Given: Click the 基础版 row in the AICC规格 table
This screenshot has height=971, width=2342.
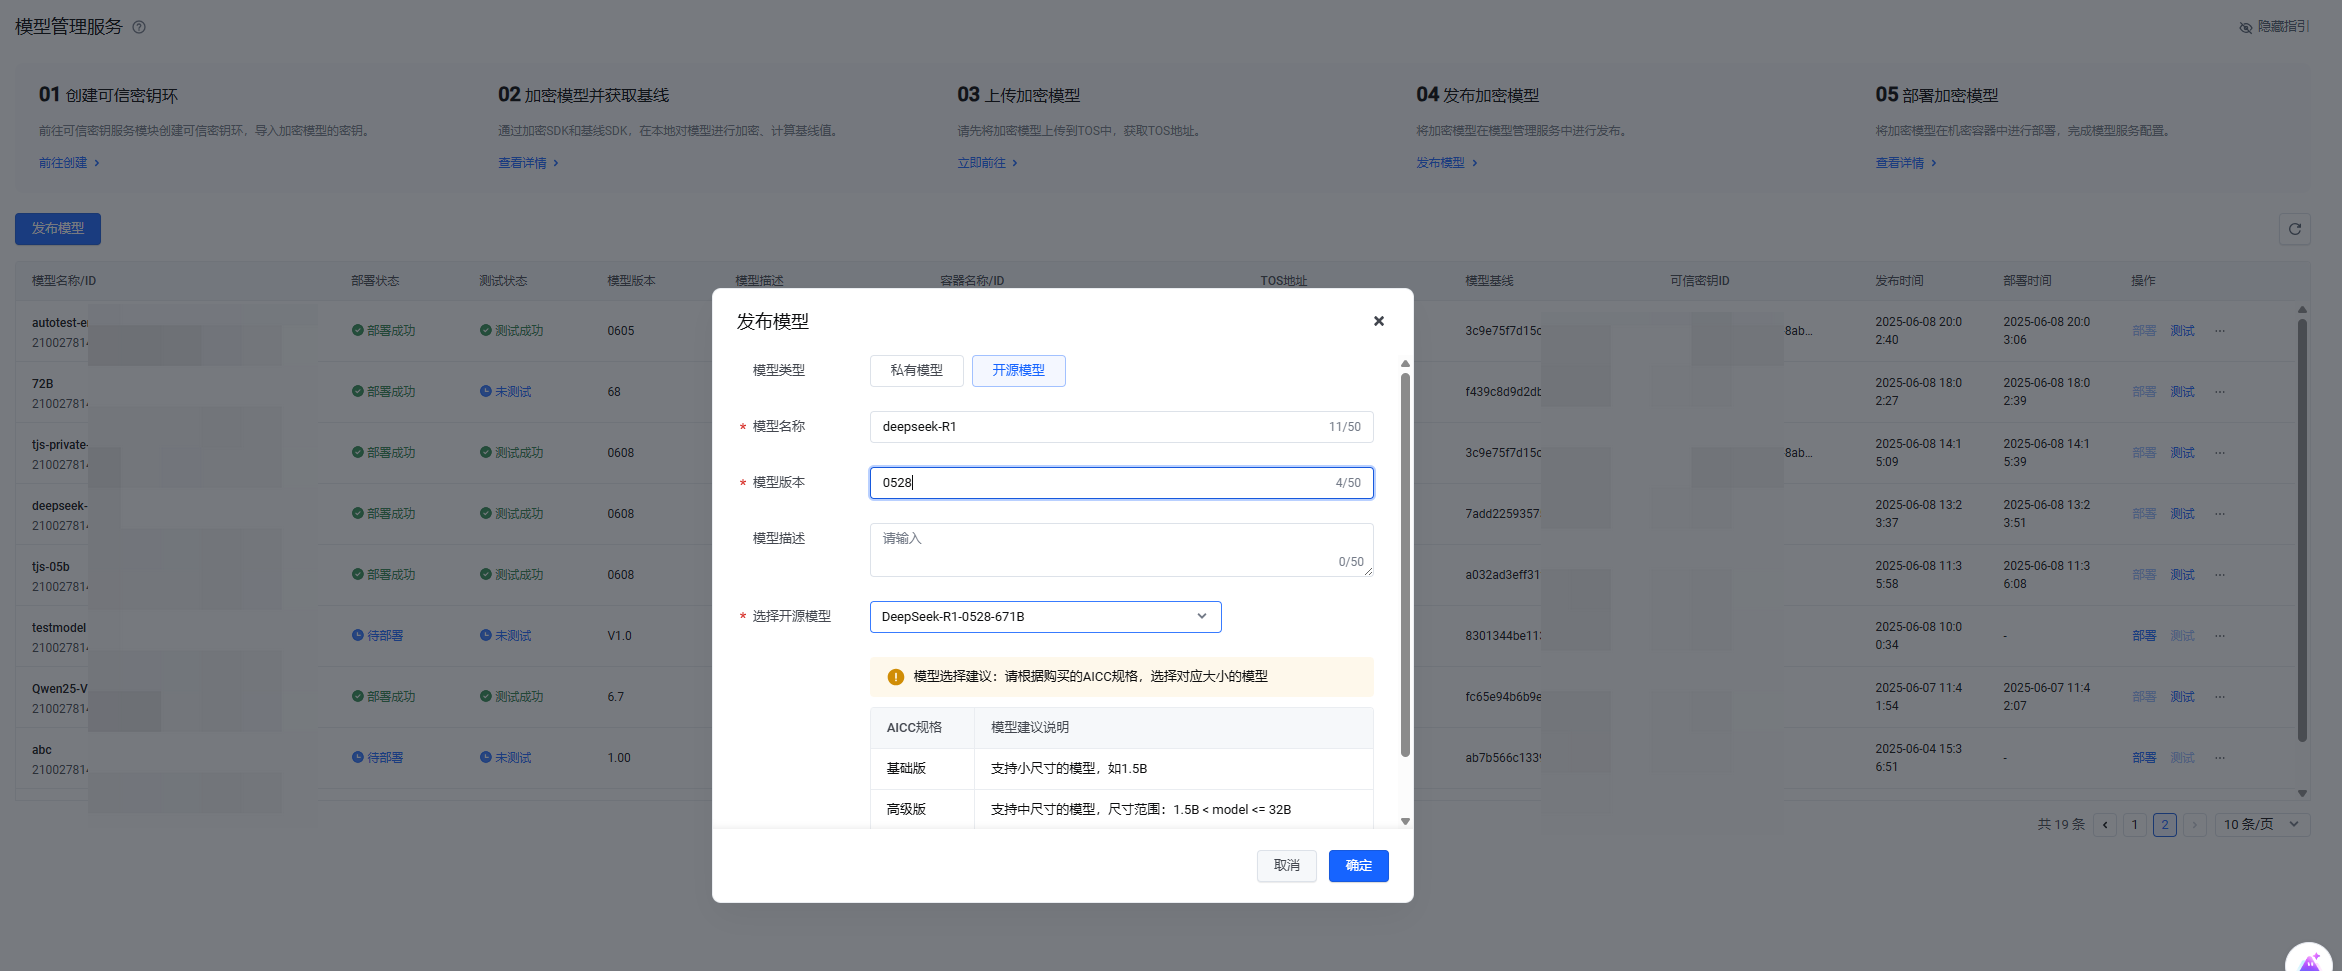Looking at the screenshot, I should [1121, 769].
